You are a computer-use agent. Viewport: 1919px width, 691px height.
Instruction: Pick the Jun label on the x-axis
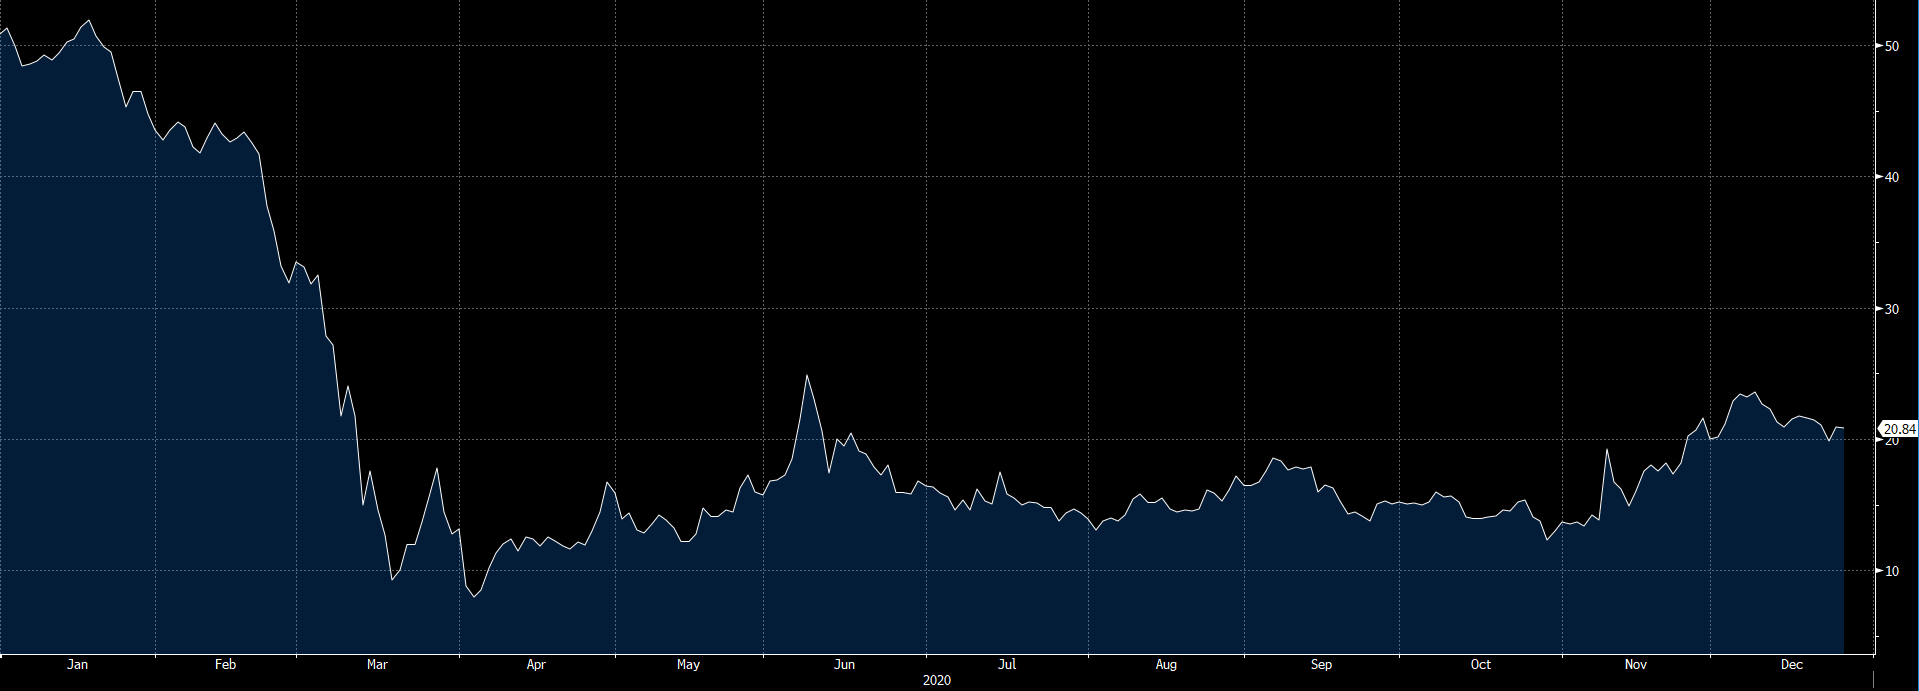(x=845, y=664)
